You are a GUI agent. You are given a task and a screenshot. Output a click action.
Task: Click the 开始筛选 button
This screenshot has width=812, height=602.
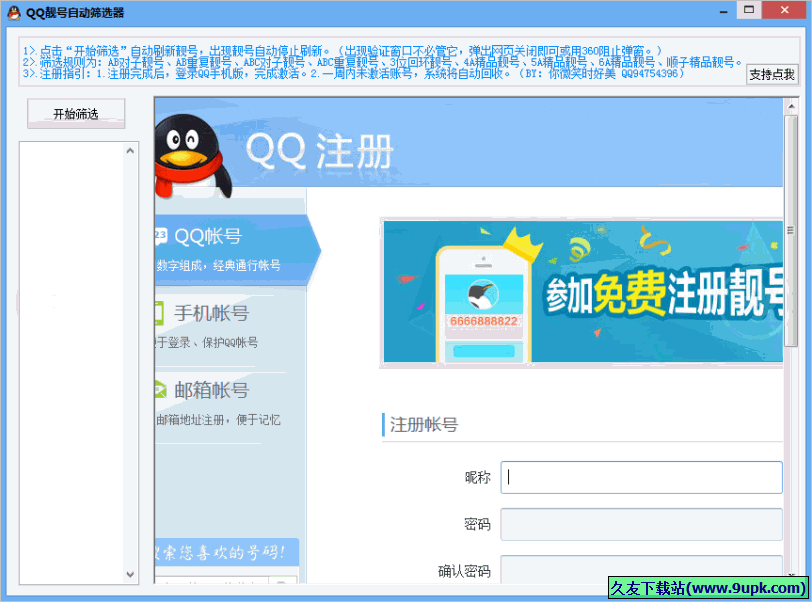(x=76, y=113)
